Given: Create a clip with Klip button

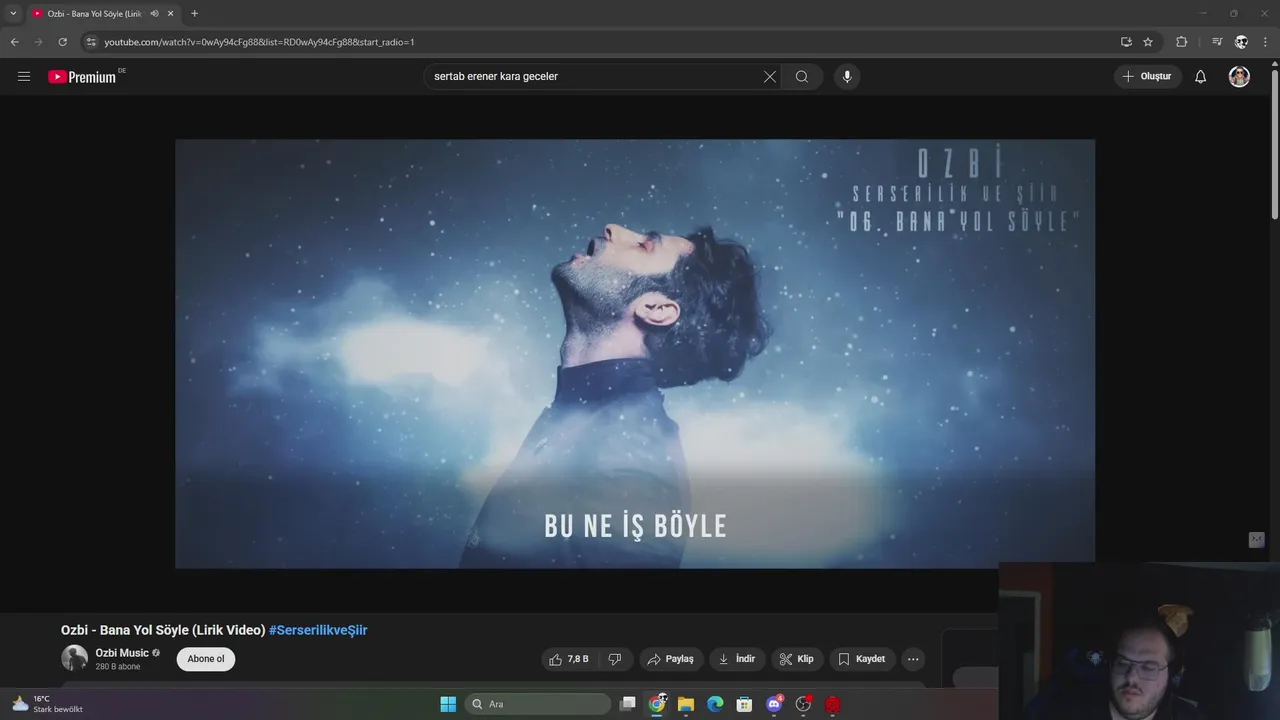Looking at the screenshot, I should (x=797, y=659).
